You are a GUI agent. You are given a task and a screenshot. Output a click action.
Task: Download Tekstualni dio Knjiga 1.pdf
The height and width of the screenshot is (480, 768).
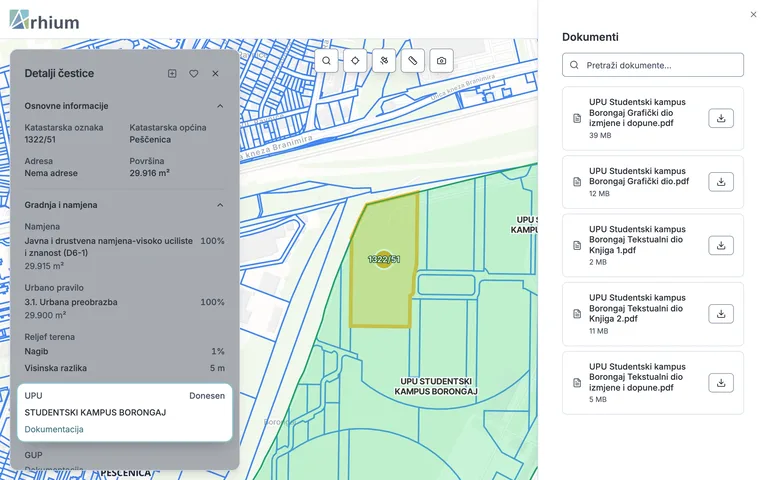721,245
